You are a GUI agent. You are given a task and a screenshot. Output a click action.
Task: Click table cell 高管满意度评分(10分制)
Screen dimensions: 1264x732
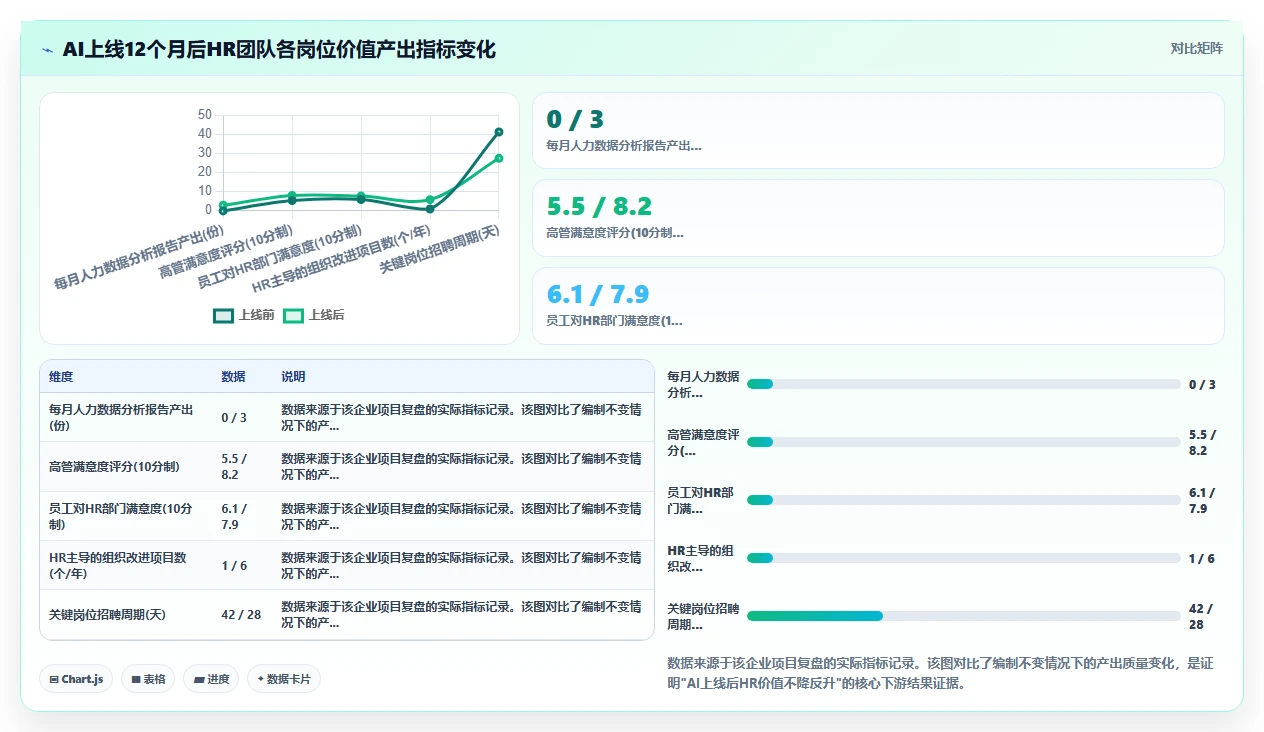click(x=126, y=466)
